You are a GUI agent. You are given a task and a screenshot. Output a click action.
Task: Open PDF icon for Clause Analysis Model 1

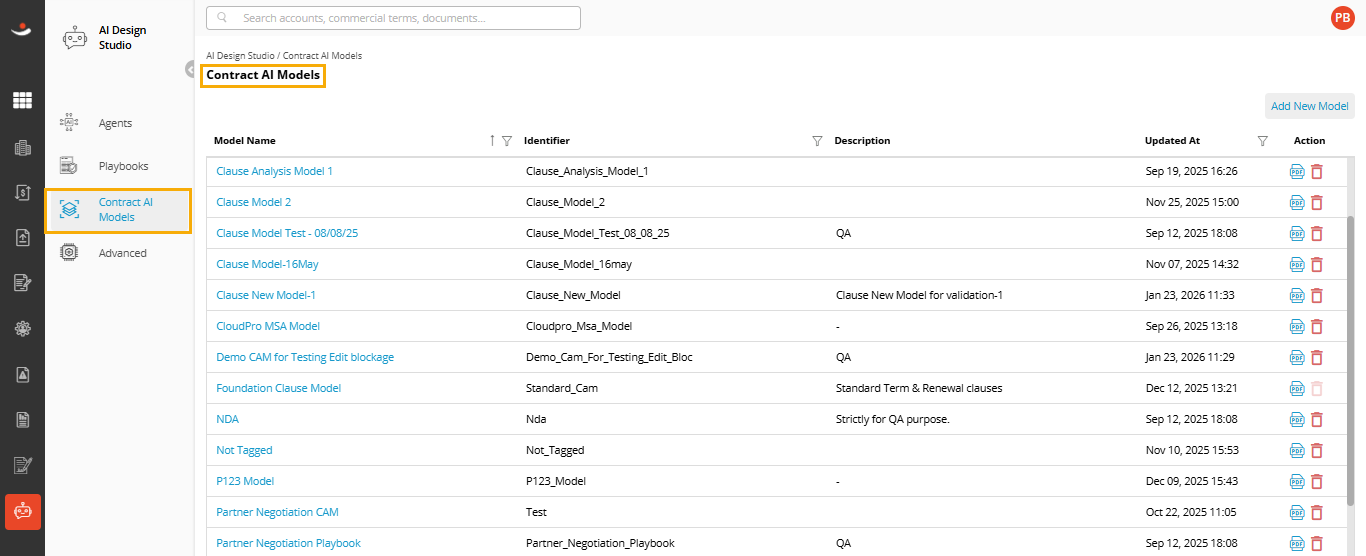(1297, 171)
